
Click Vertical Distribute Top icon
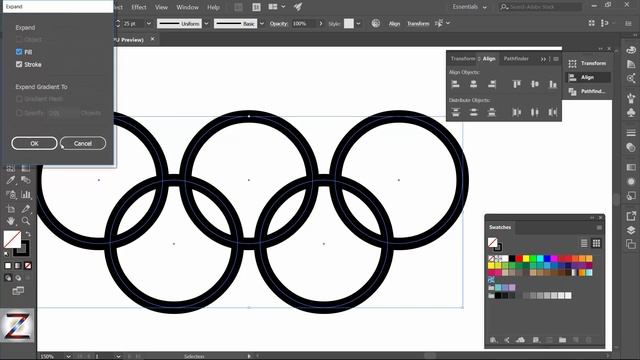[456, 112]
